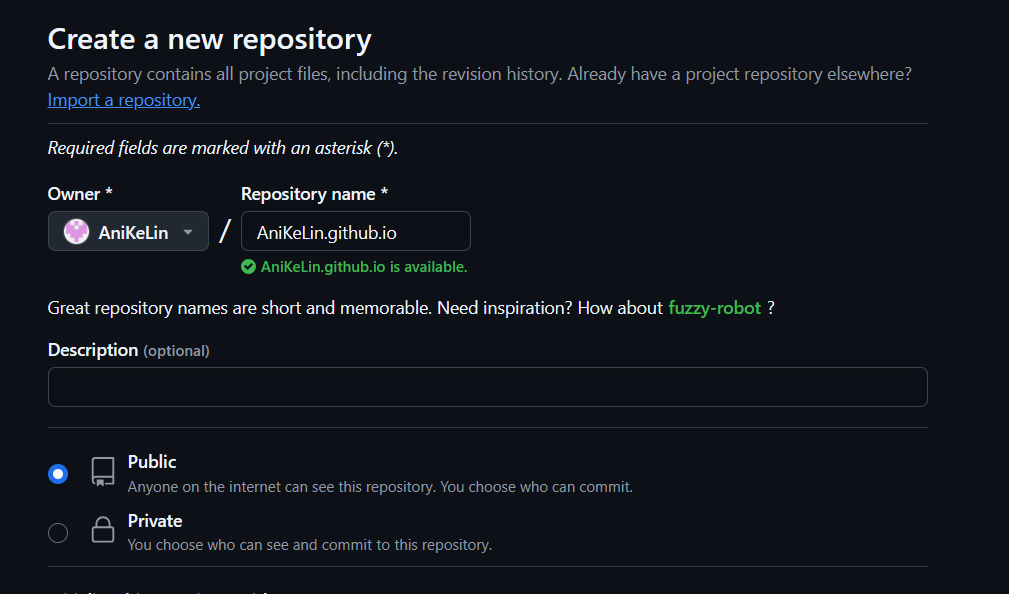Click the Private label text
1009x594 pixels.
pyautogui.click(x=155, y=520)
